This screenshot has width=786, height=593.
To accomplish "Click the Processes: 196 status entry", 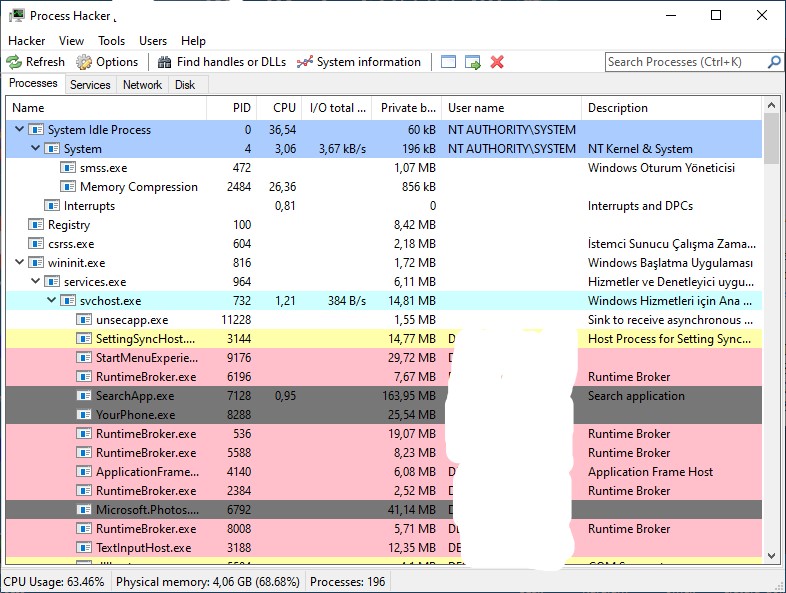I will (347, 581).
